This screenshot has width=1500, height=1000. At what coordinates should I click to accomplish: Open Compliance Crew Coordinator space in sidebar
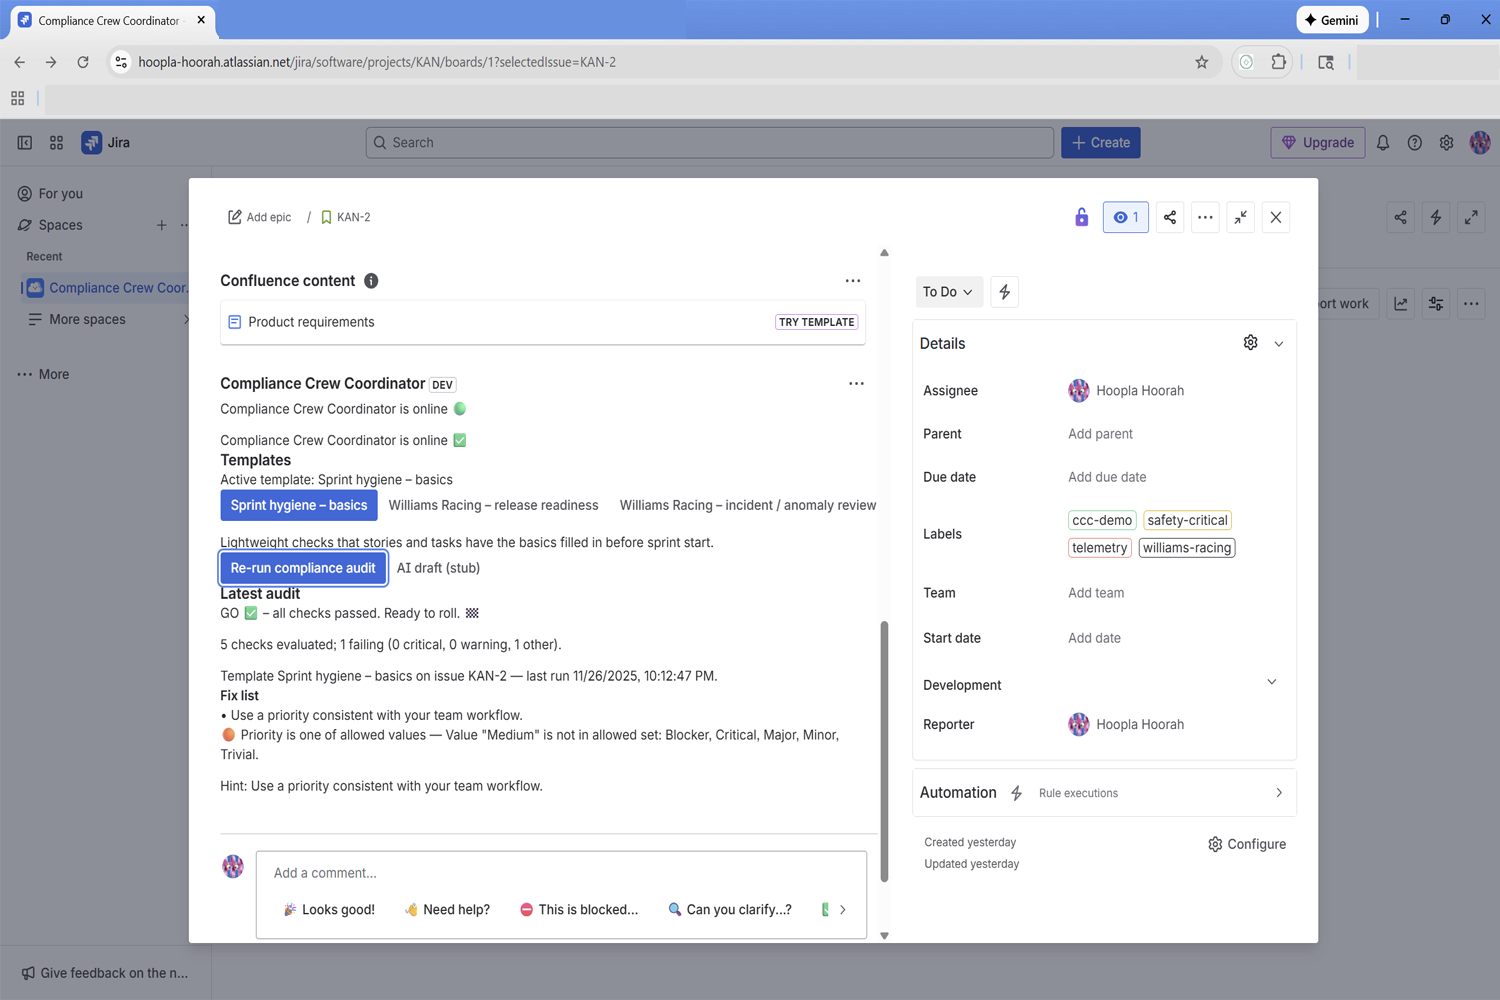point(107,288)
